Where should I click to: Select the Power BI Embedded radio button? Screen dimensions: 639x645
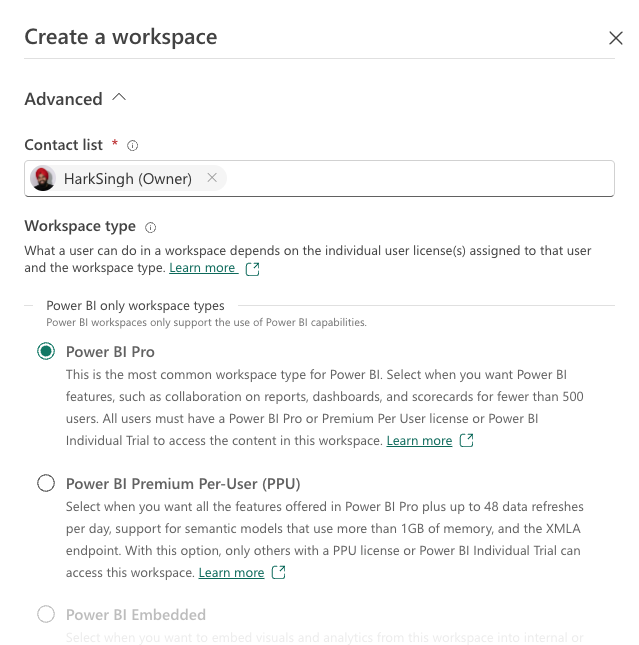coord(46,614)
